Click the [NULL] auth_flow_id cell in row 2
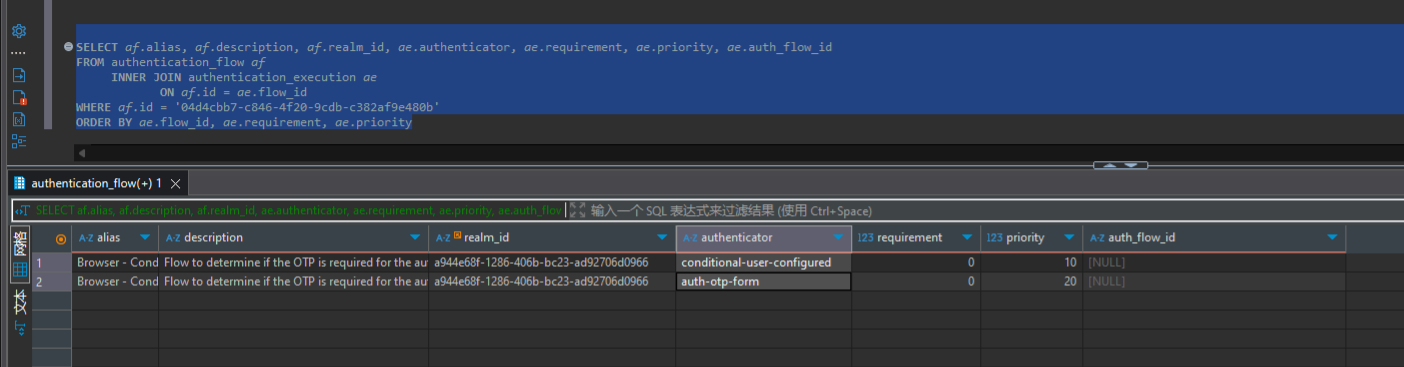 click(x=1214, y=282)
